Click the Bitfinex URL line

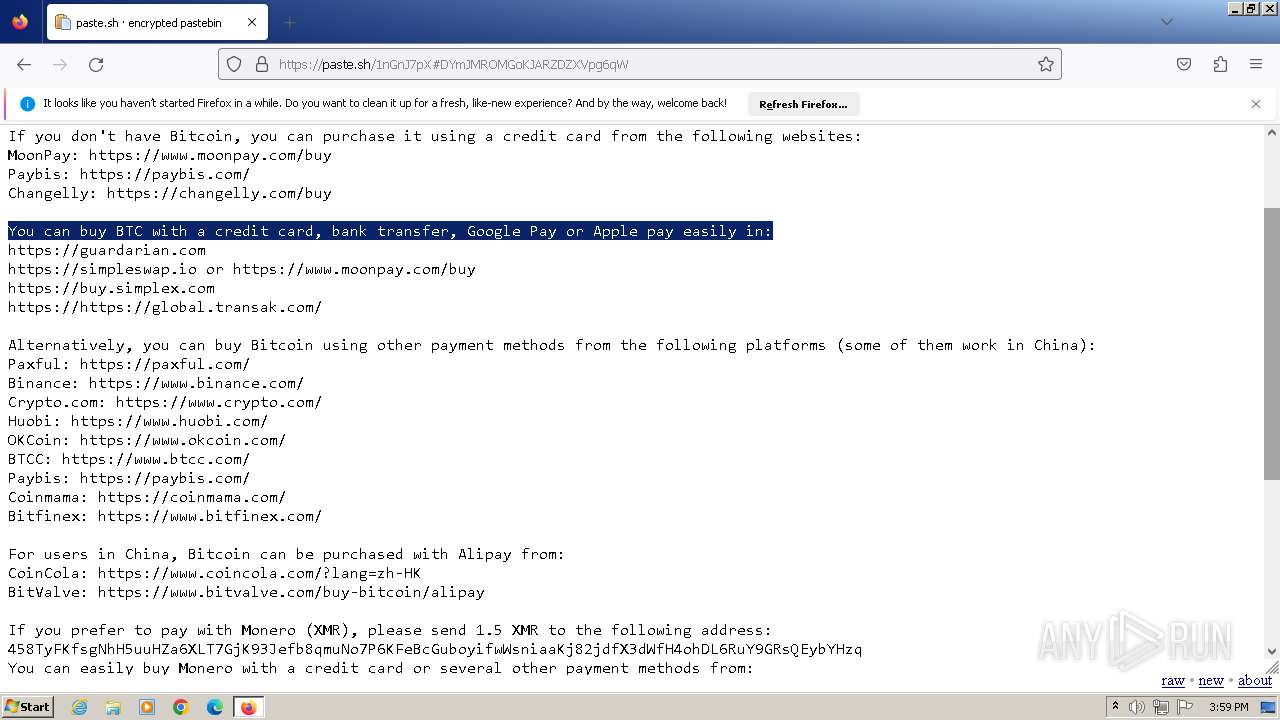click(165, 516)
